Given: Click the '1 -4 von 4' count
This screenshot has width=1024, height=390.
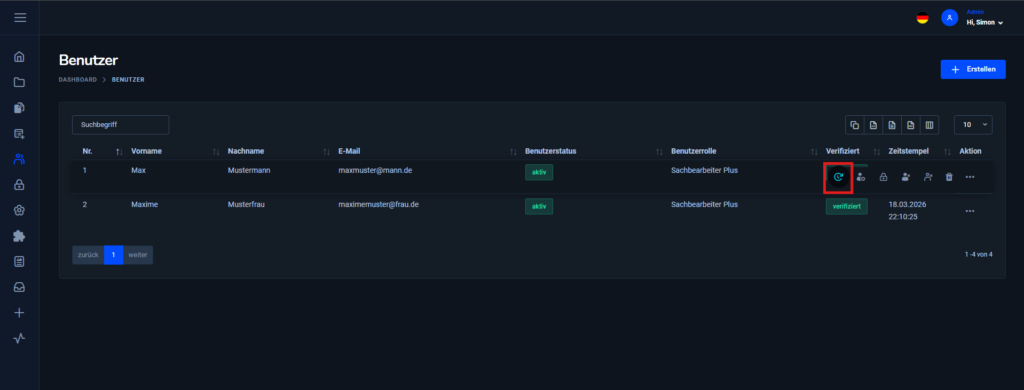Looking at the screenshot, I should tap(978, 254).
